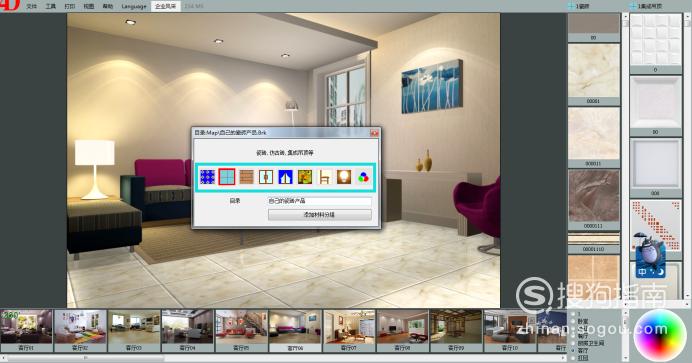
Task: Open the Language menu
Action: (134, 7)
